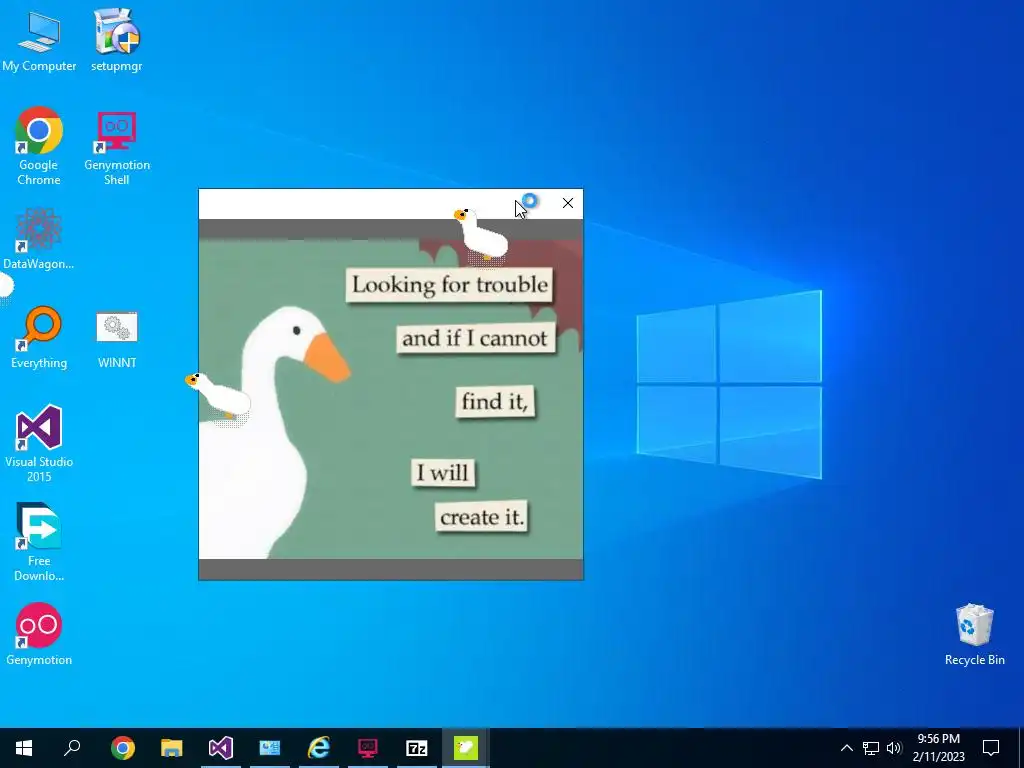This screenshot has width=1024, height=768.
Task: Open the Windows Start menu
Action: (x=24, y=748)
